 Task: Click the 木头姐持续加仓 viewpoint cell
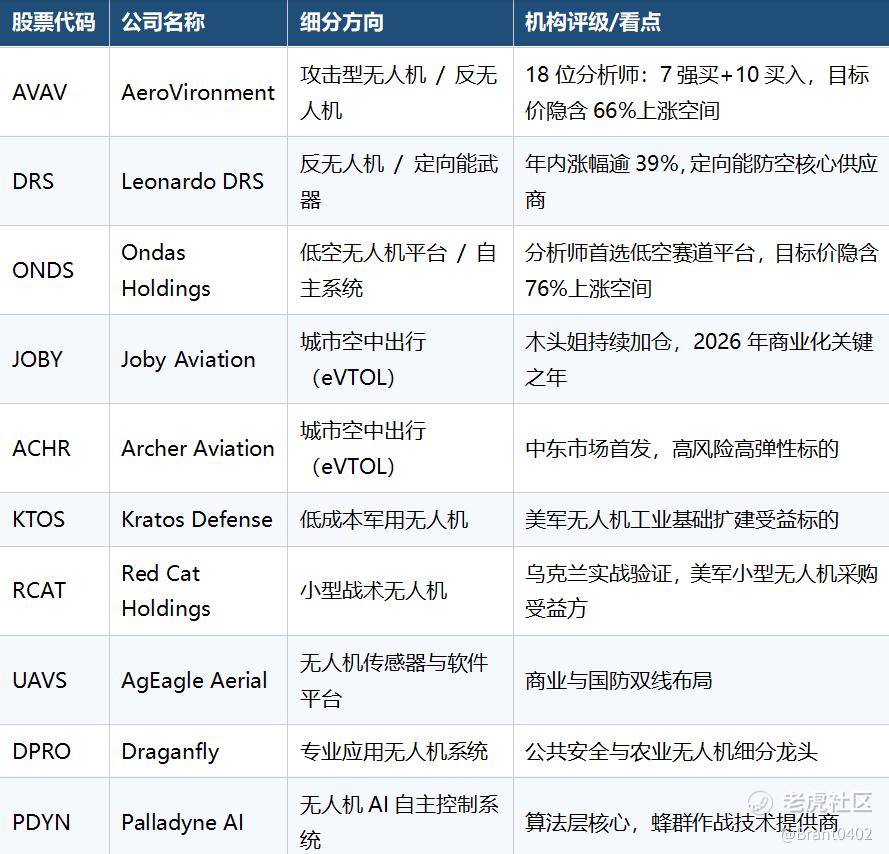[701, 359]
